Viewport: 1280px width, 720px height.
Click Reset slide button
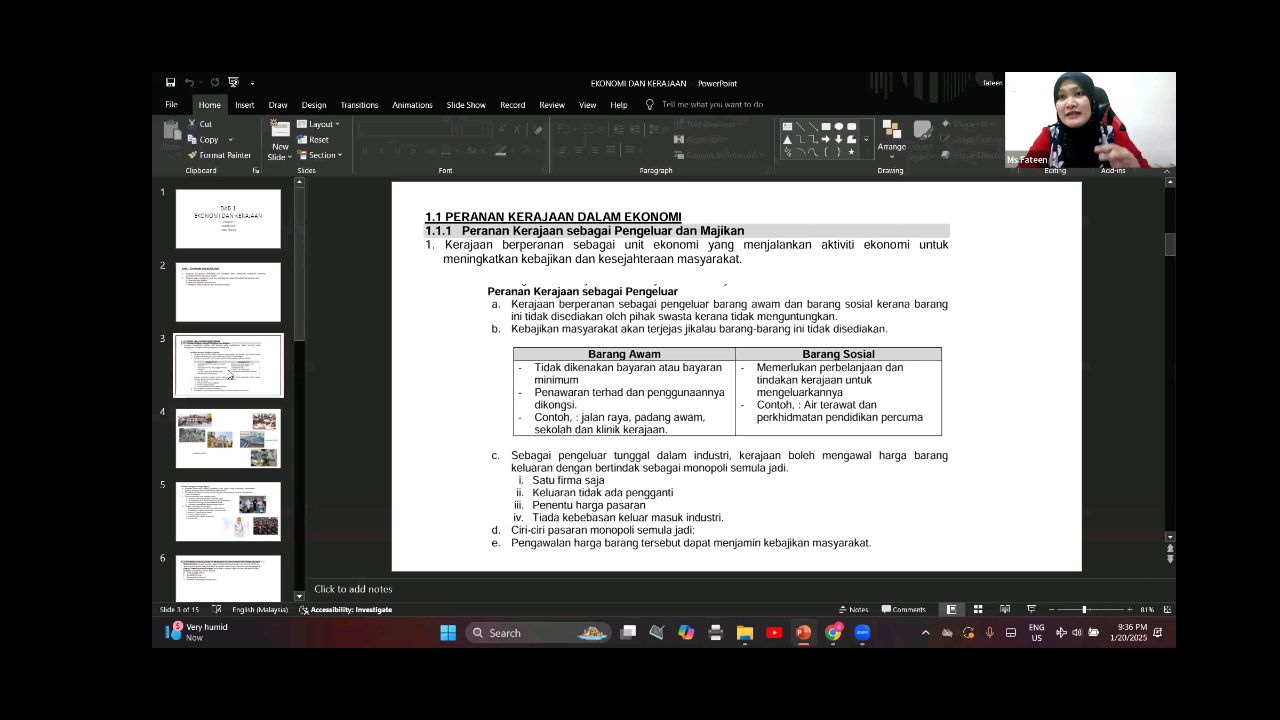(313, 140)
